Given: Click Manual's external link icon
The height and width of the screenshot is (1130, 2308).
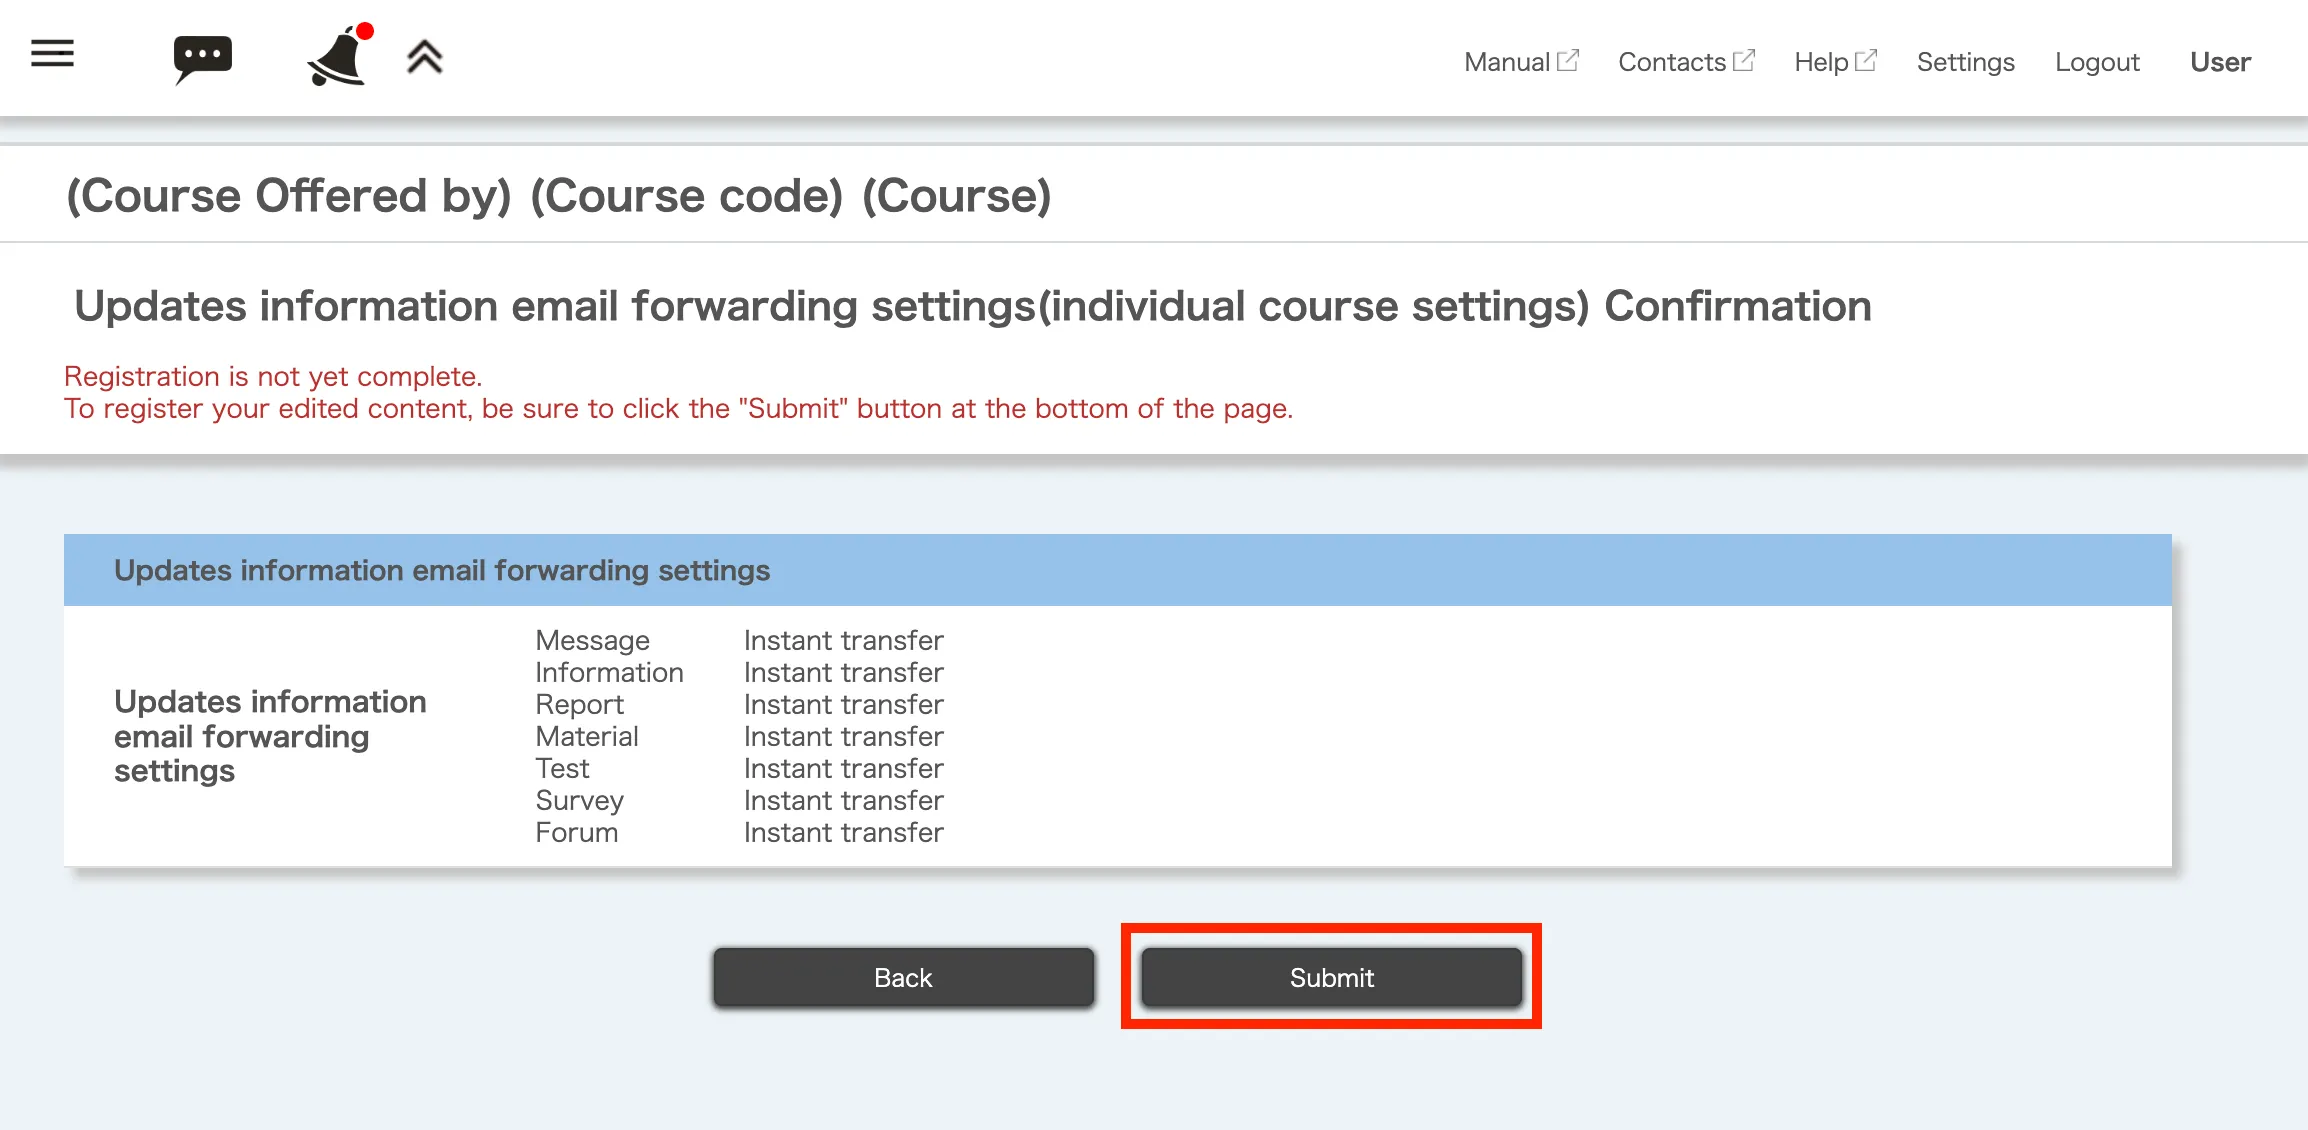Looking at the screenshot, I should click(1569, 60).
